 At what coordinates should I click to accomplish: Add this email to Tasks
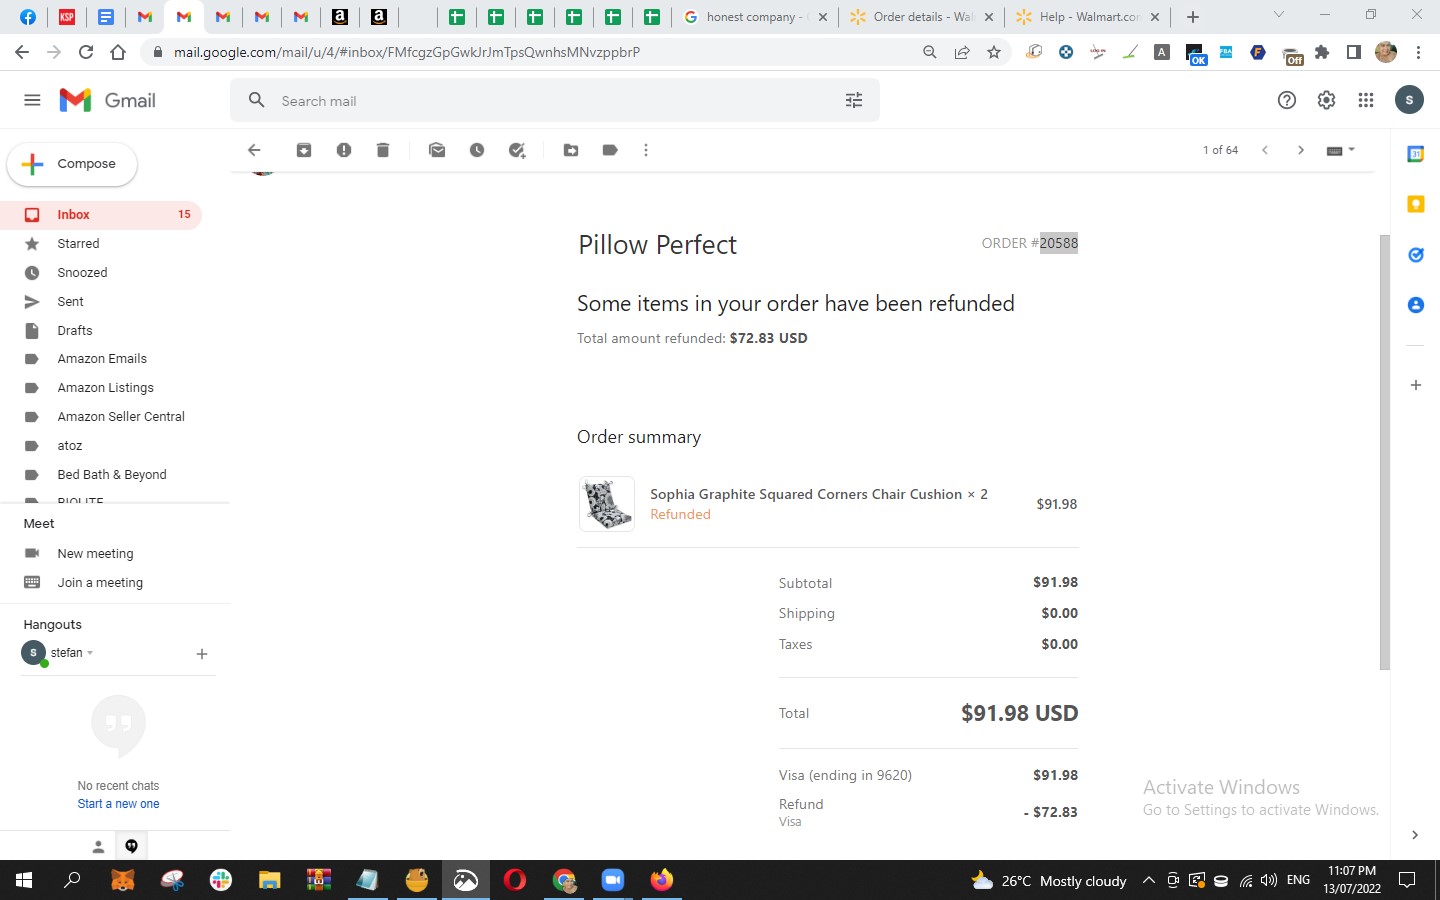click(x=517, y=150)
